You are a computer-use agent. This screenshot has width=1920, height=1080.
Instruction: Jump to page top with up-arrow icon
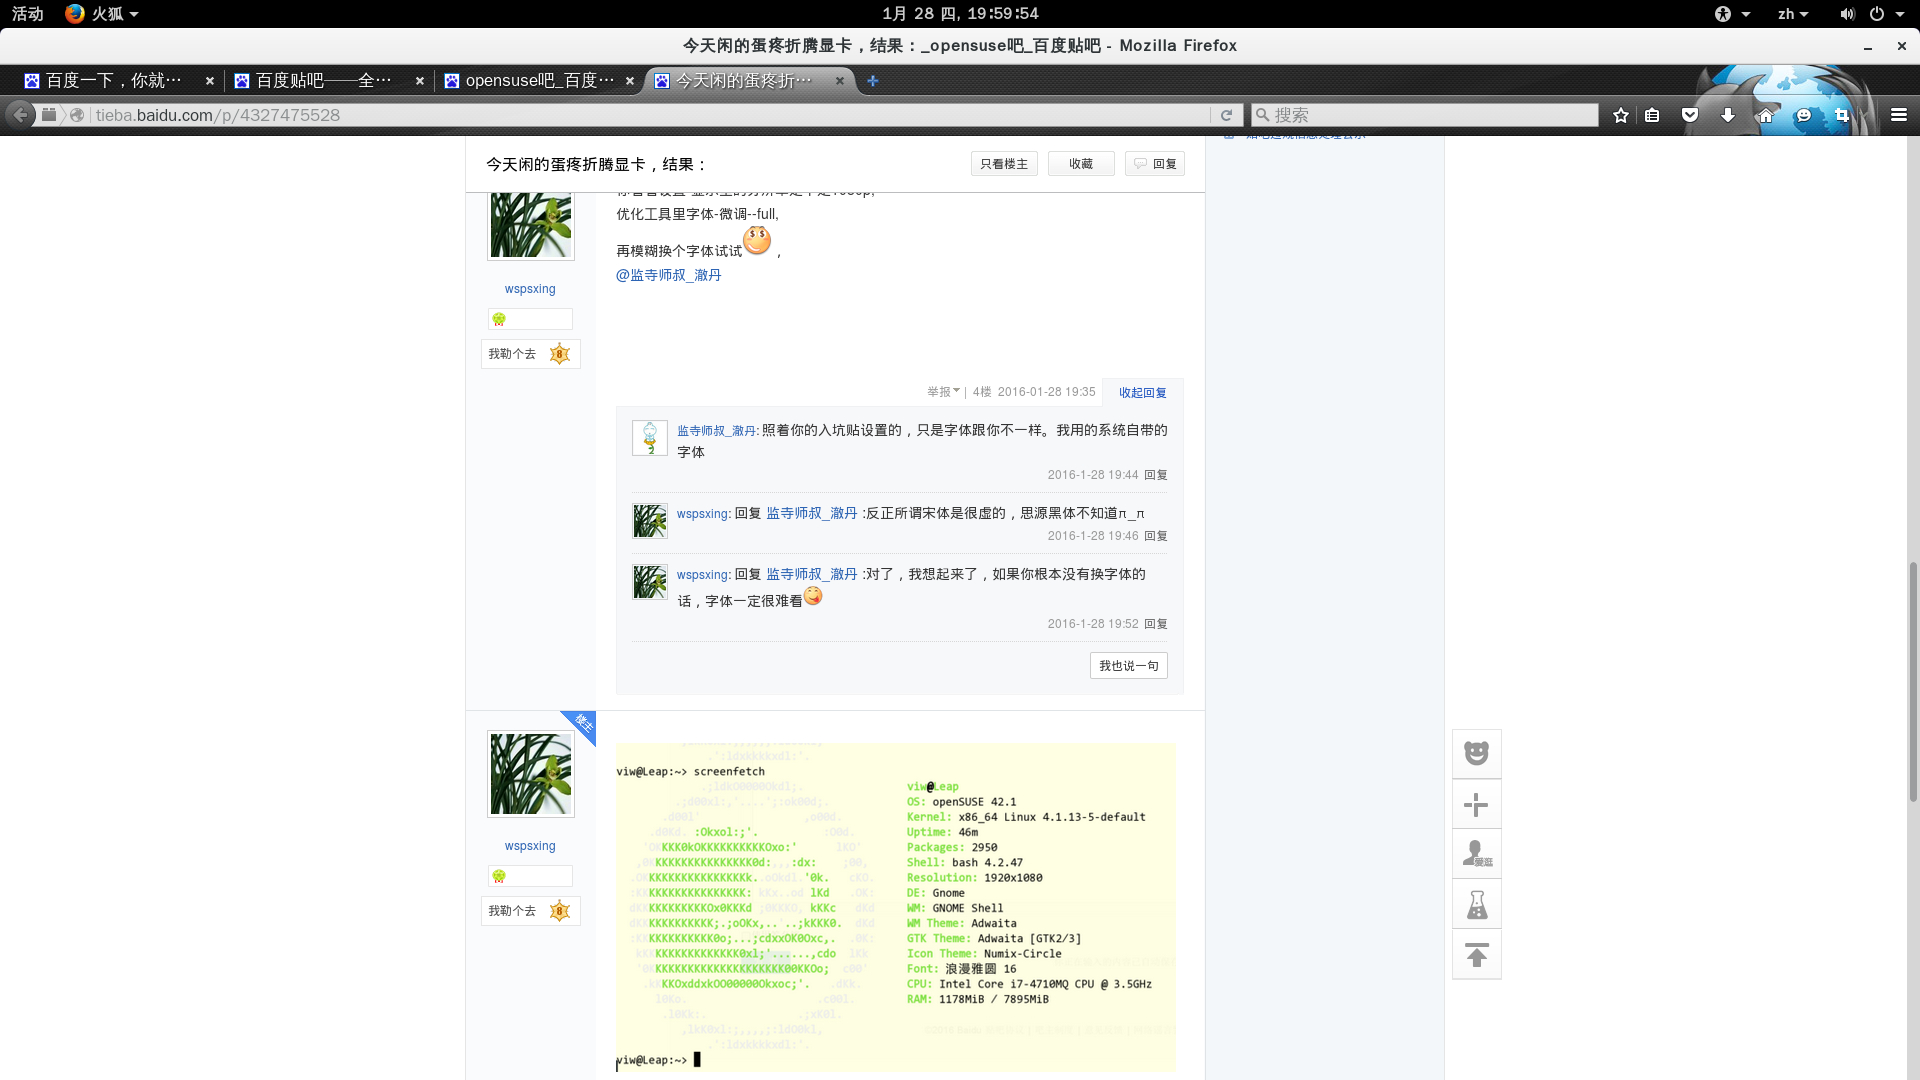click(x=1477, y=954)
